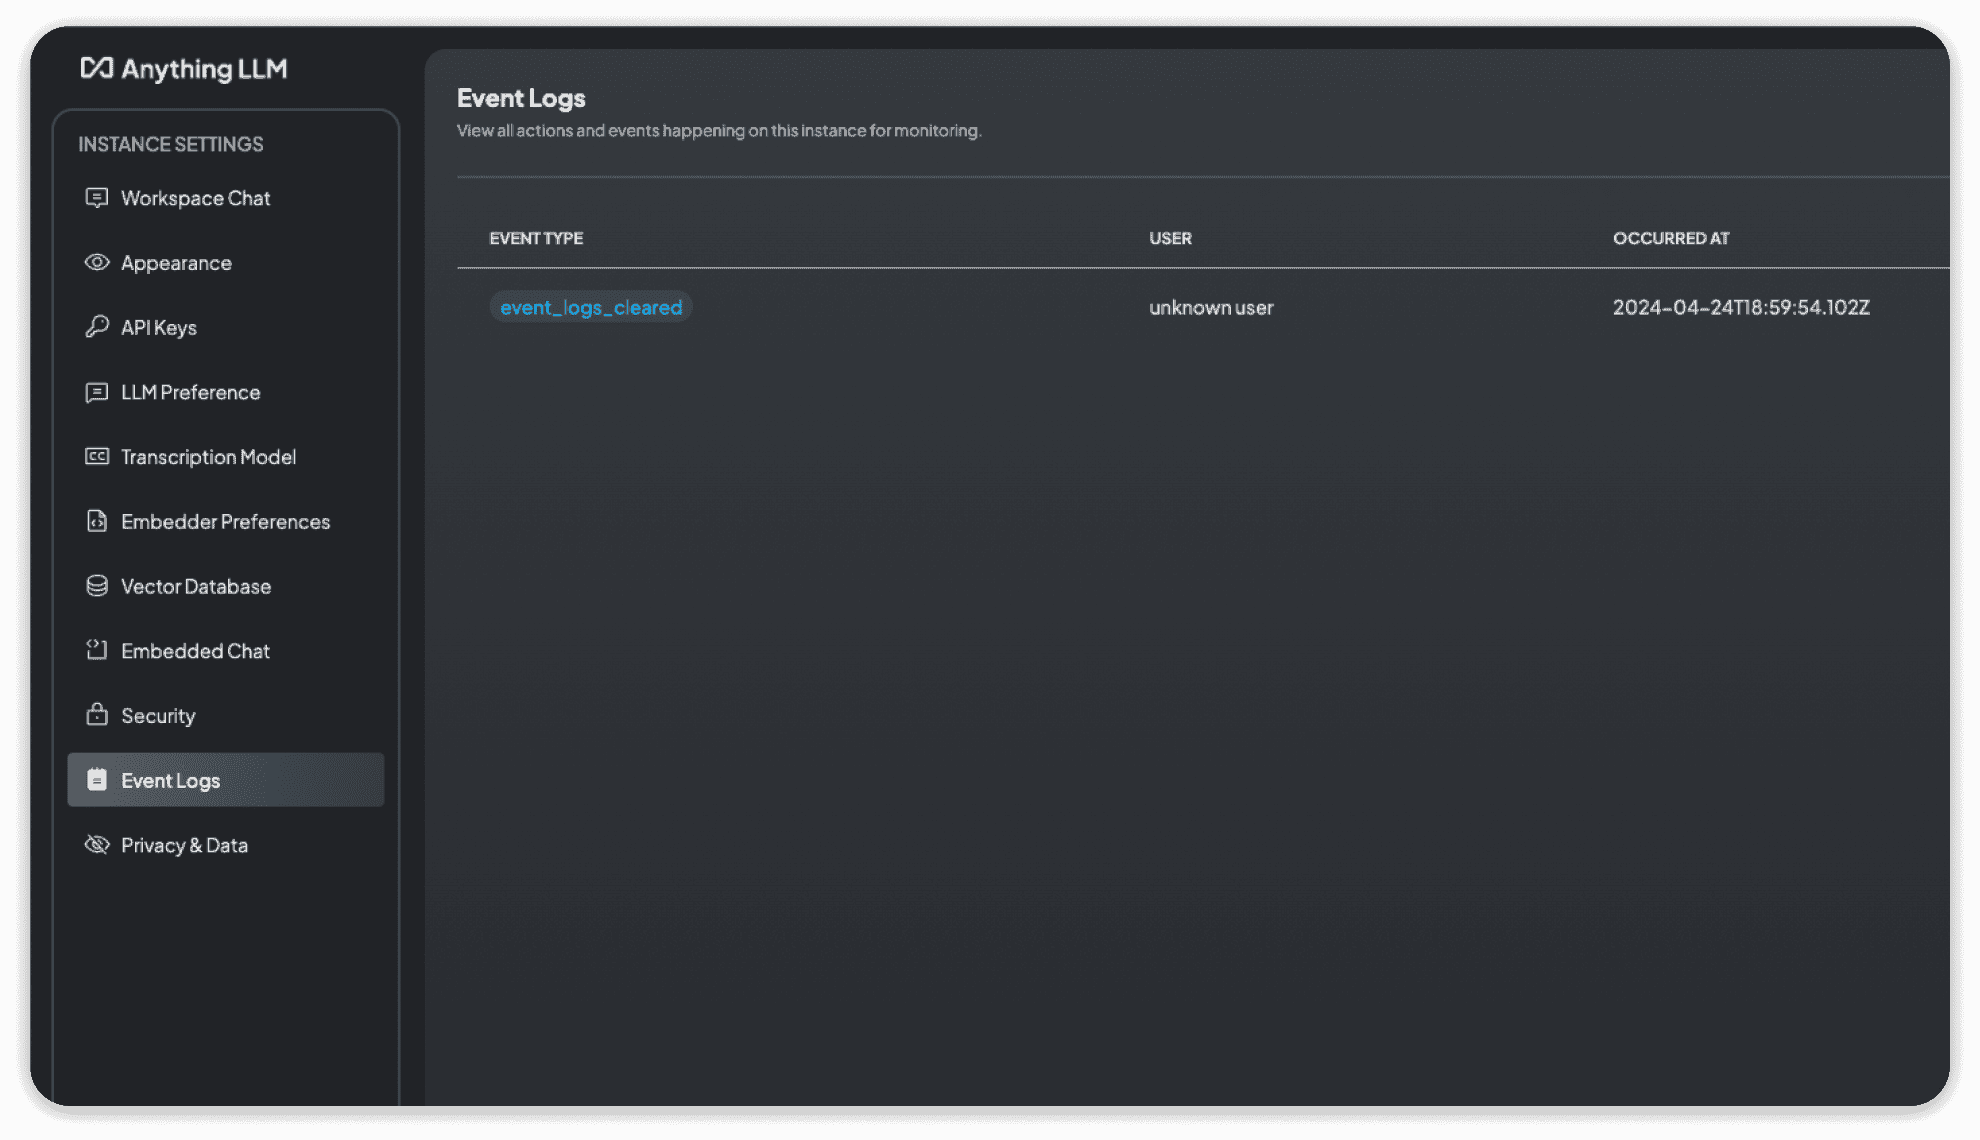Go to Privacy & Data settings

click(184, 845)
